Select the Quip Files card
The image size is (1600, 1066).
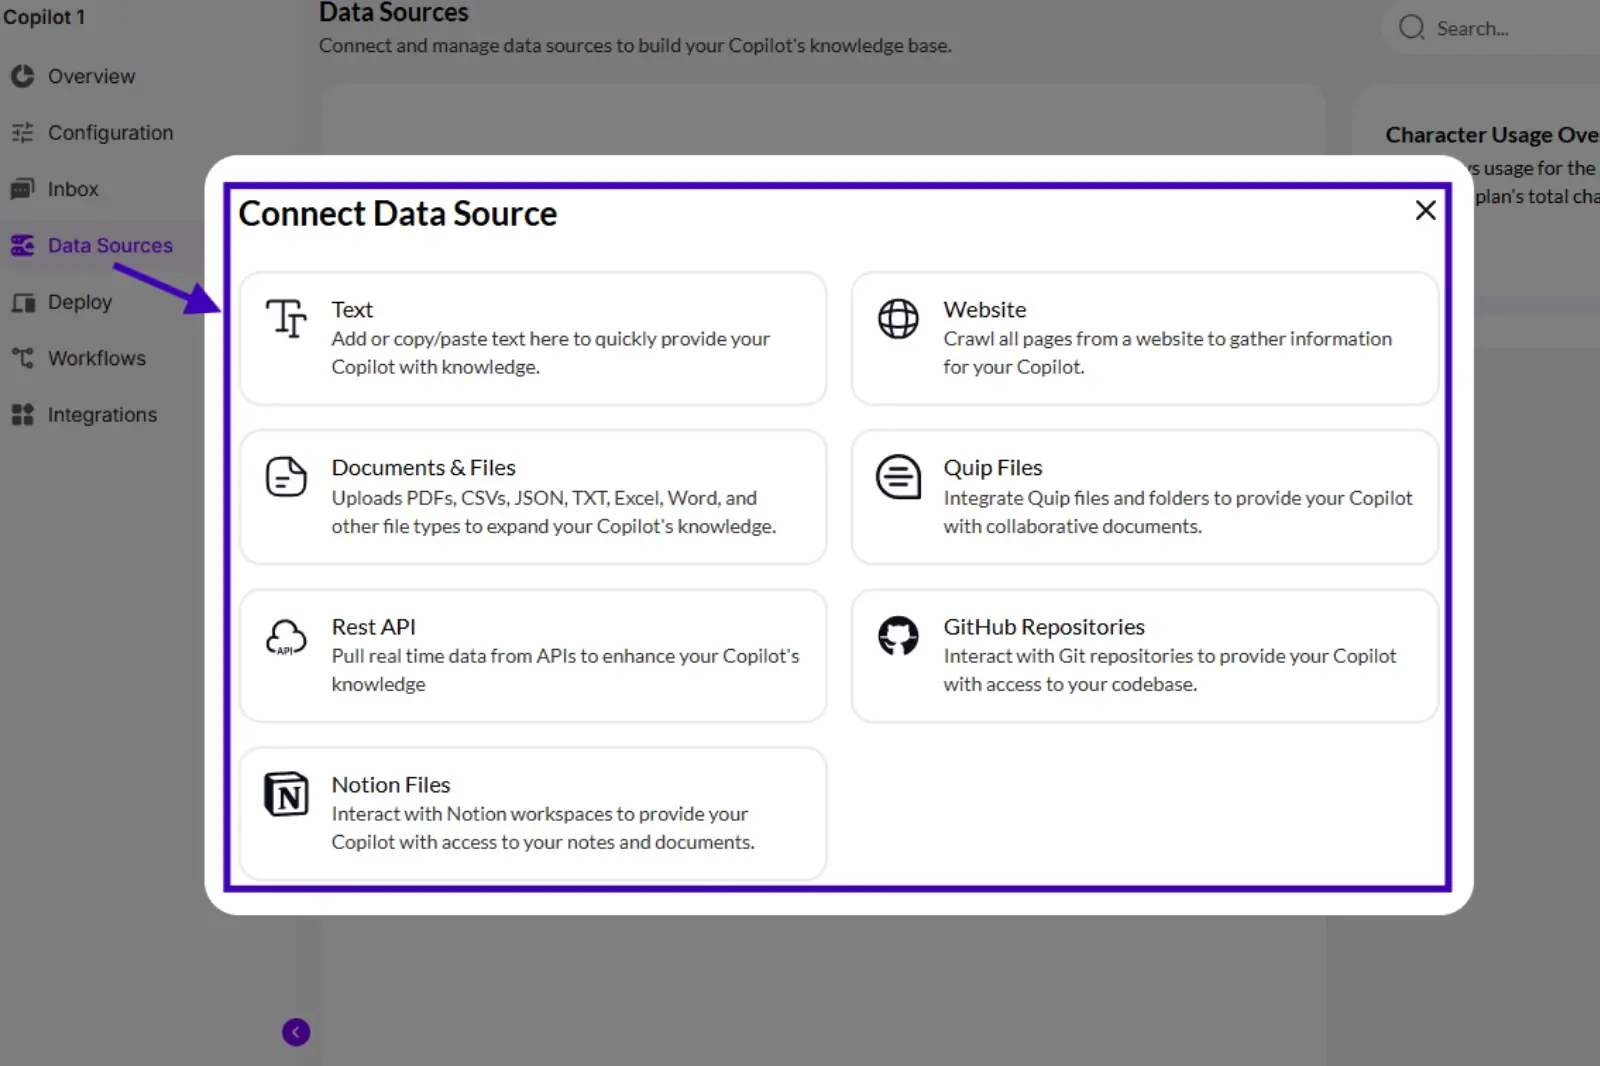pos(1145,497)
